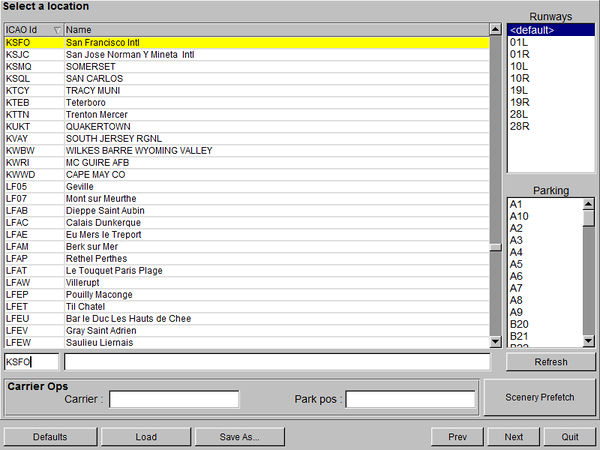Click the ICAO Id column sort arrow
The height and width of the screenshot is (450, 600).
pos(56,30)
